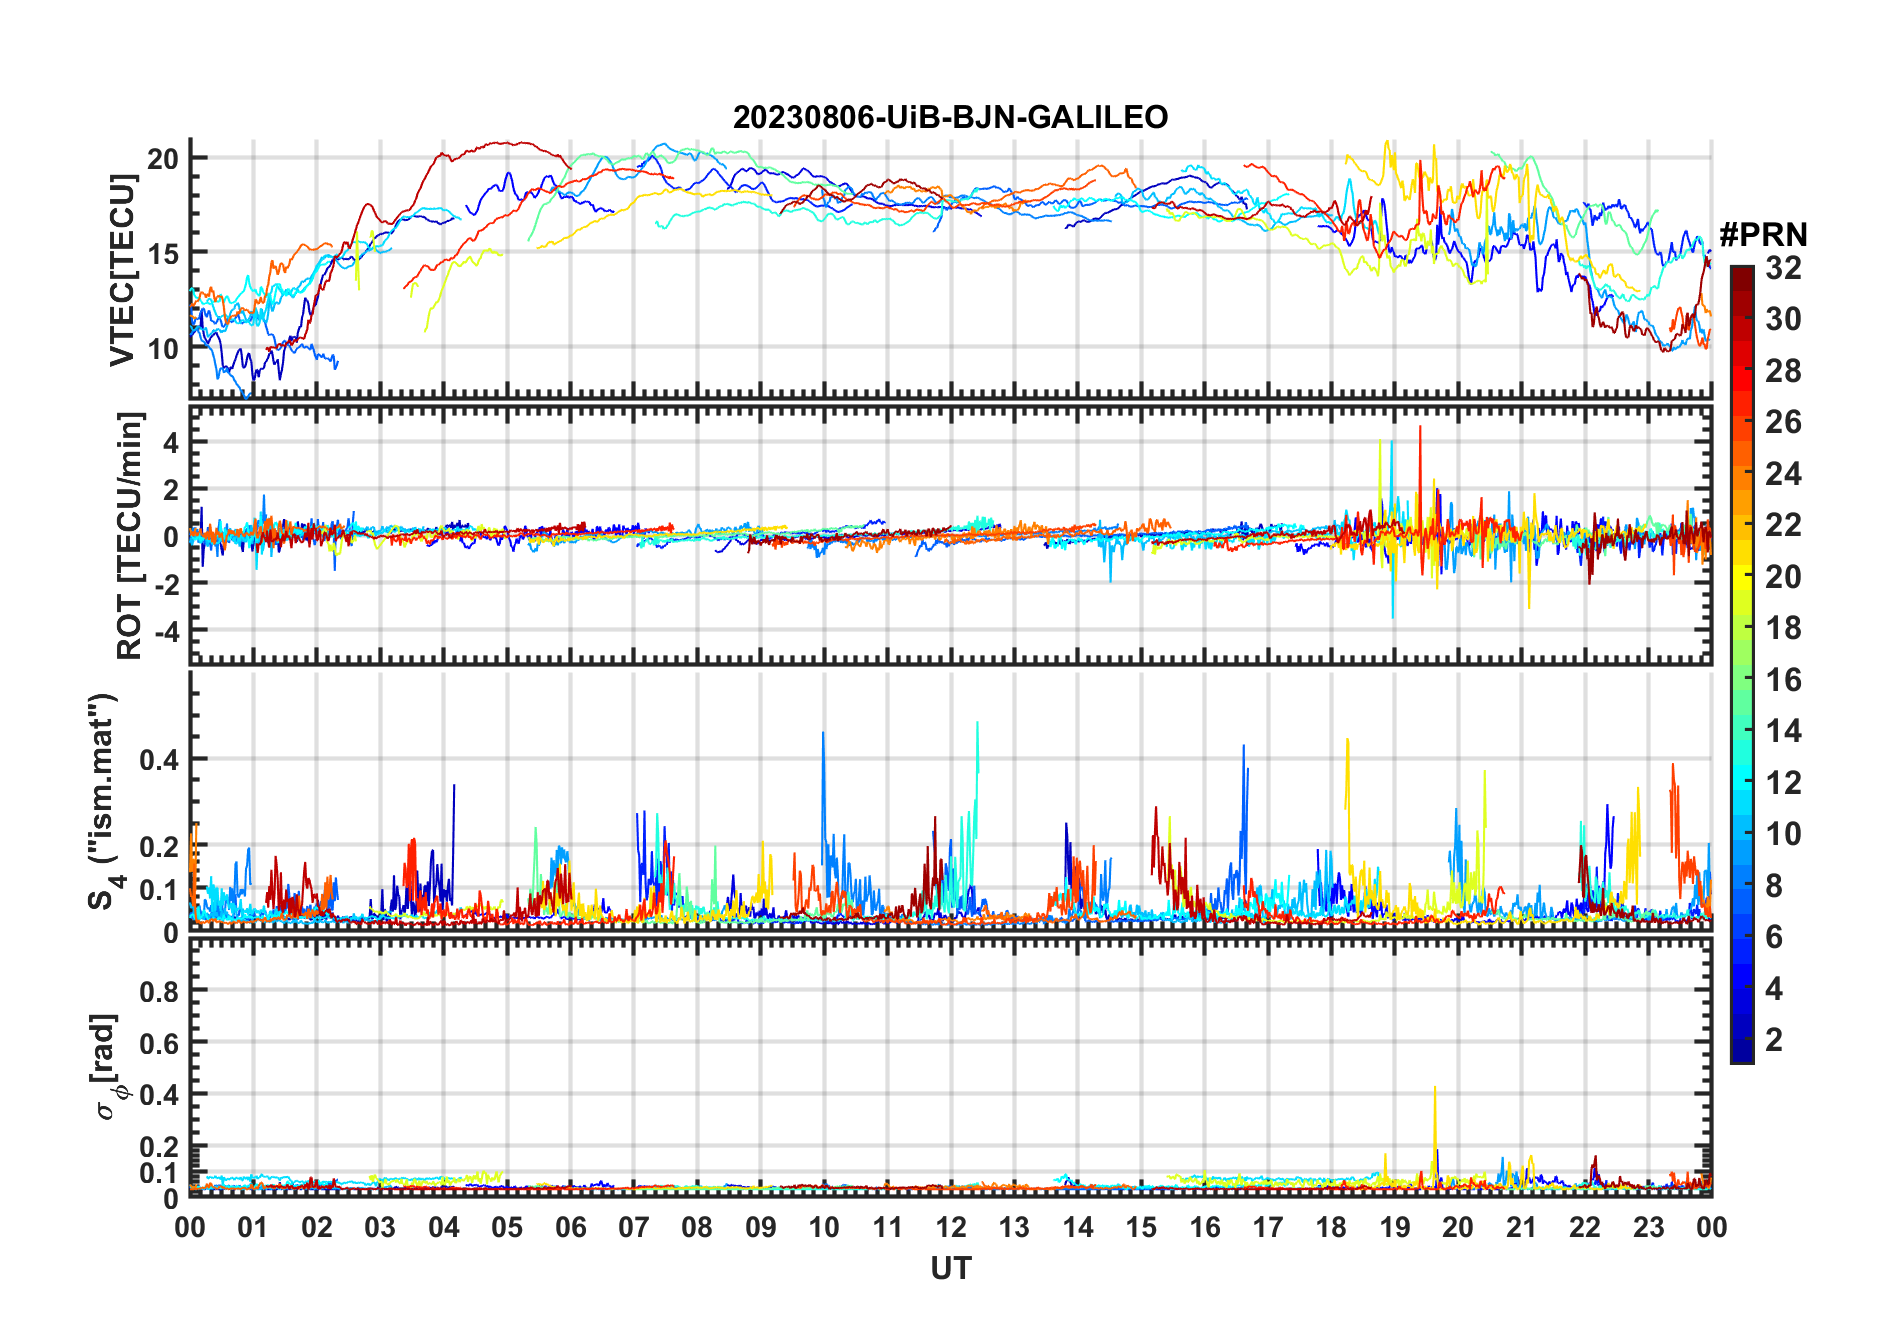
Task: Click the 0.8 tick label on sigma-phi axis
Action: (159, 991)
